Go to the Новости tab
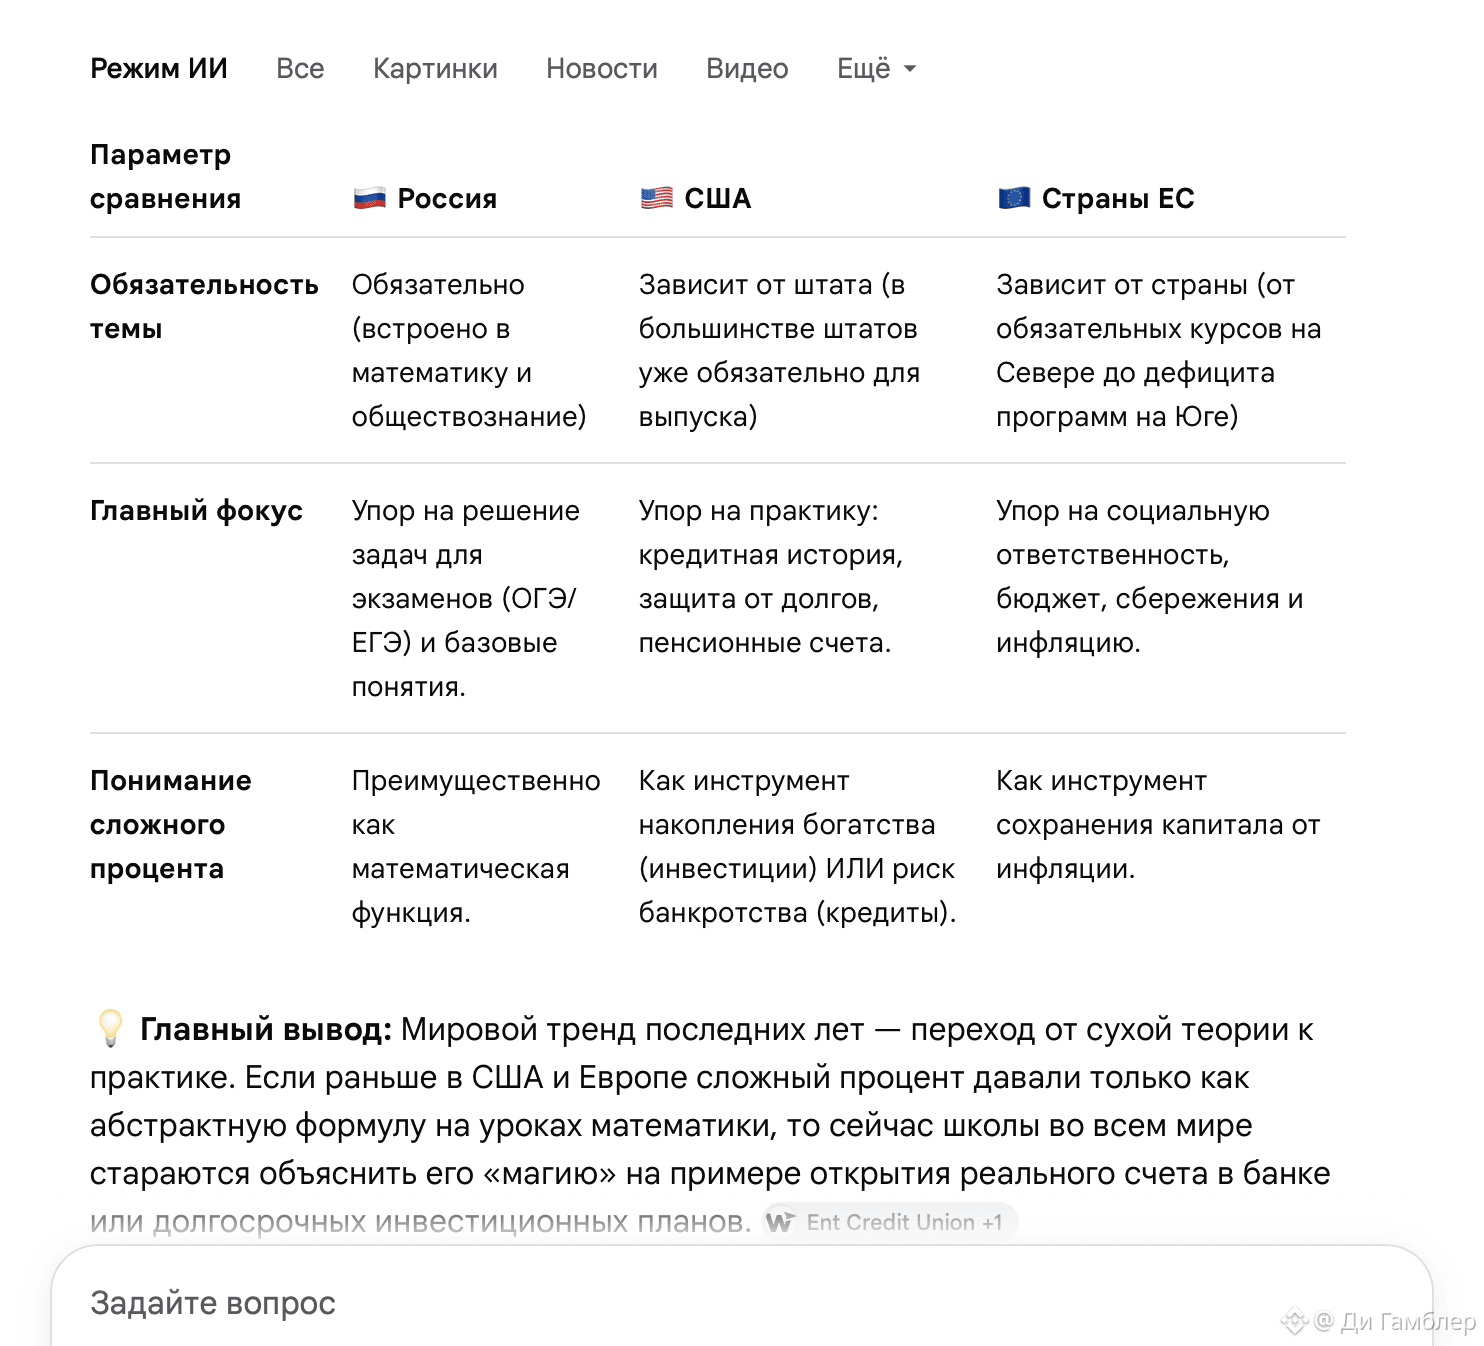The image size is (1484, 1346). (602, 68)
